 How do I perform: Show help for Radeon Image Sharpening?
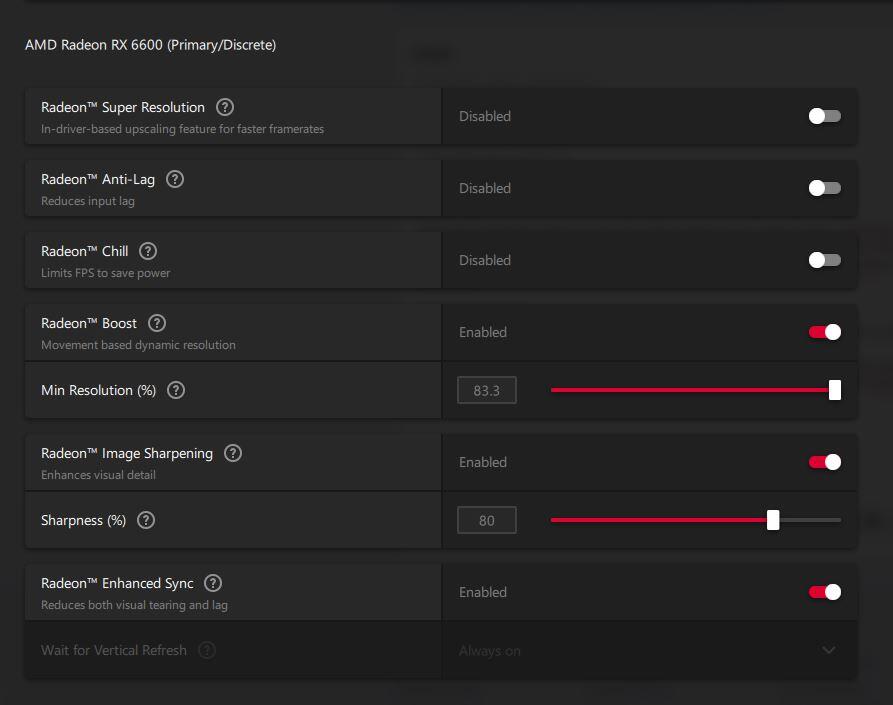click(x=233, y=453)
